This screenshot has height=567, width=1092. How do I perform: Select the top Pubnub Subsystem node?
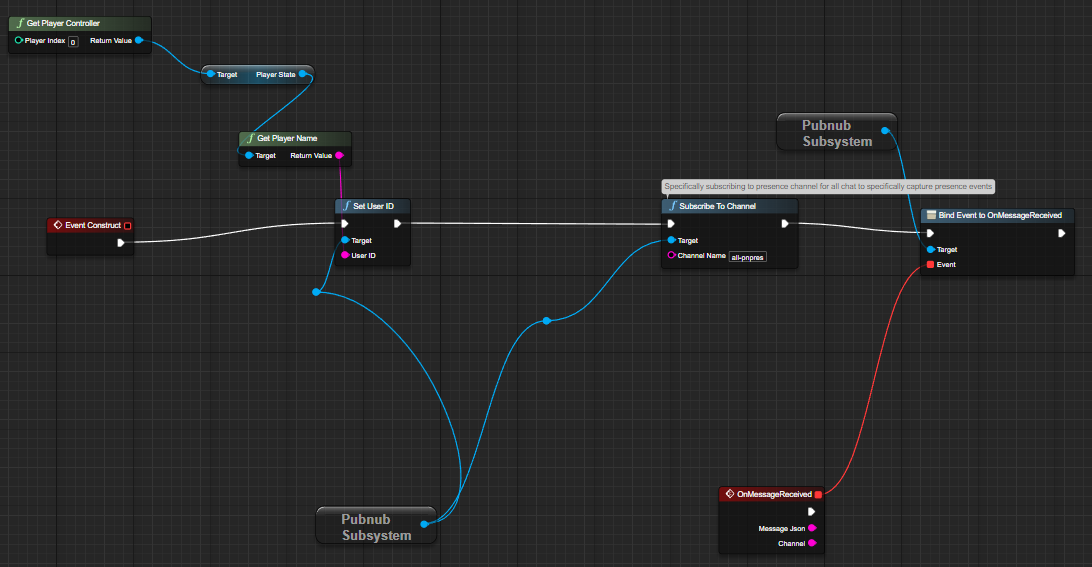pos(837,133)
